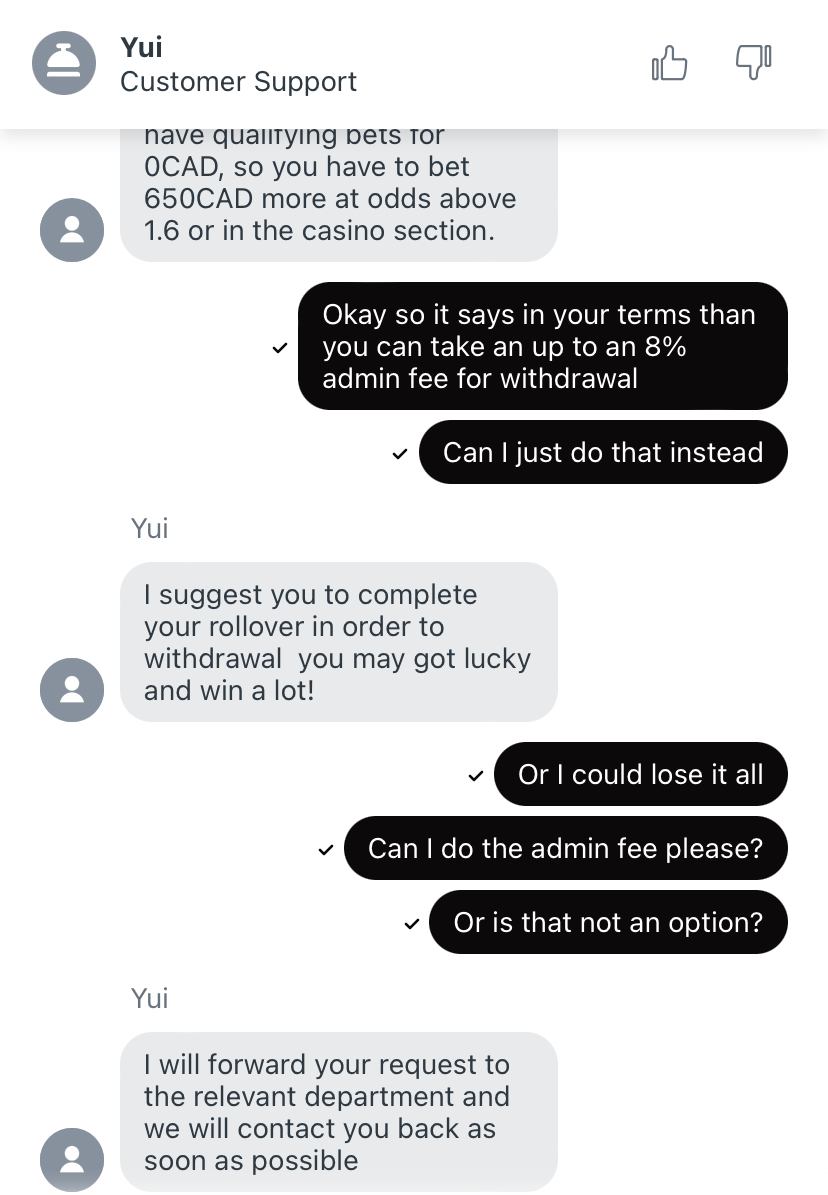Tap the 'Or is that not an option?' message

[608, 923]
